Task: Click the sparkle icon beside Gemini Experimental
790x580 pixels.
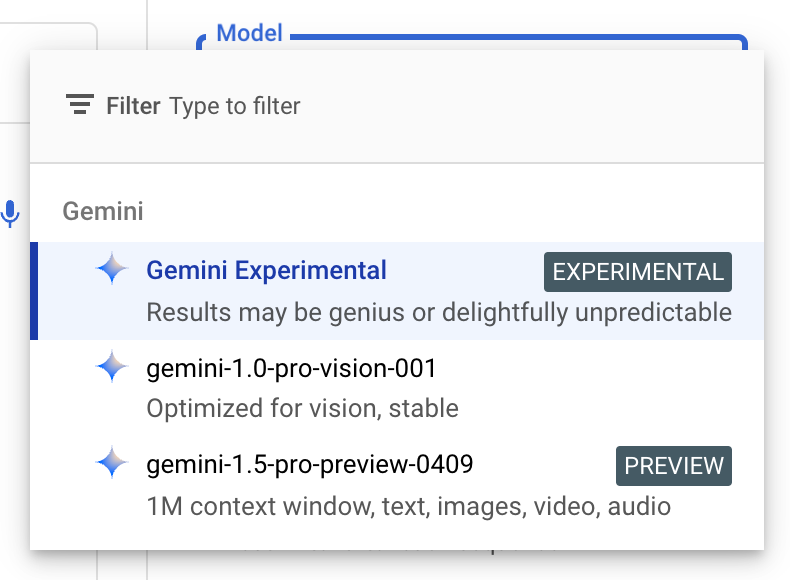Action: click(112, 269)
